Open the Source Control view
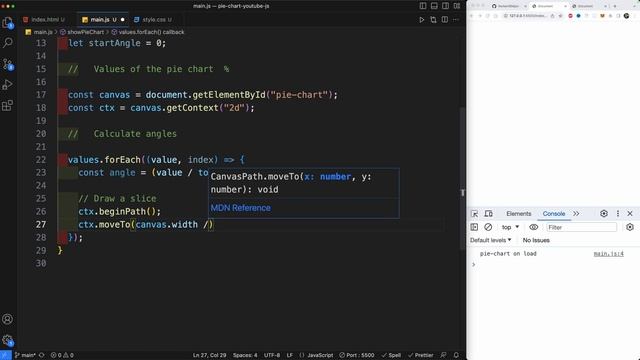The height and width of the screenshot is (360, 640). [8, 64]
